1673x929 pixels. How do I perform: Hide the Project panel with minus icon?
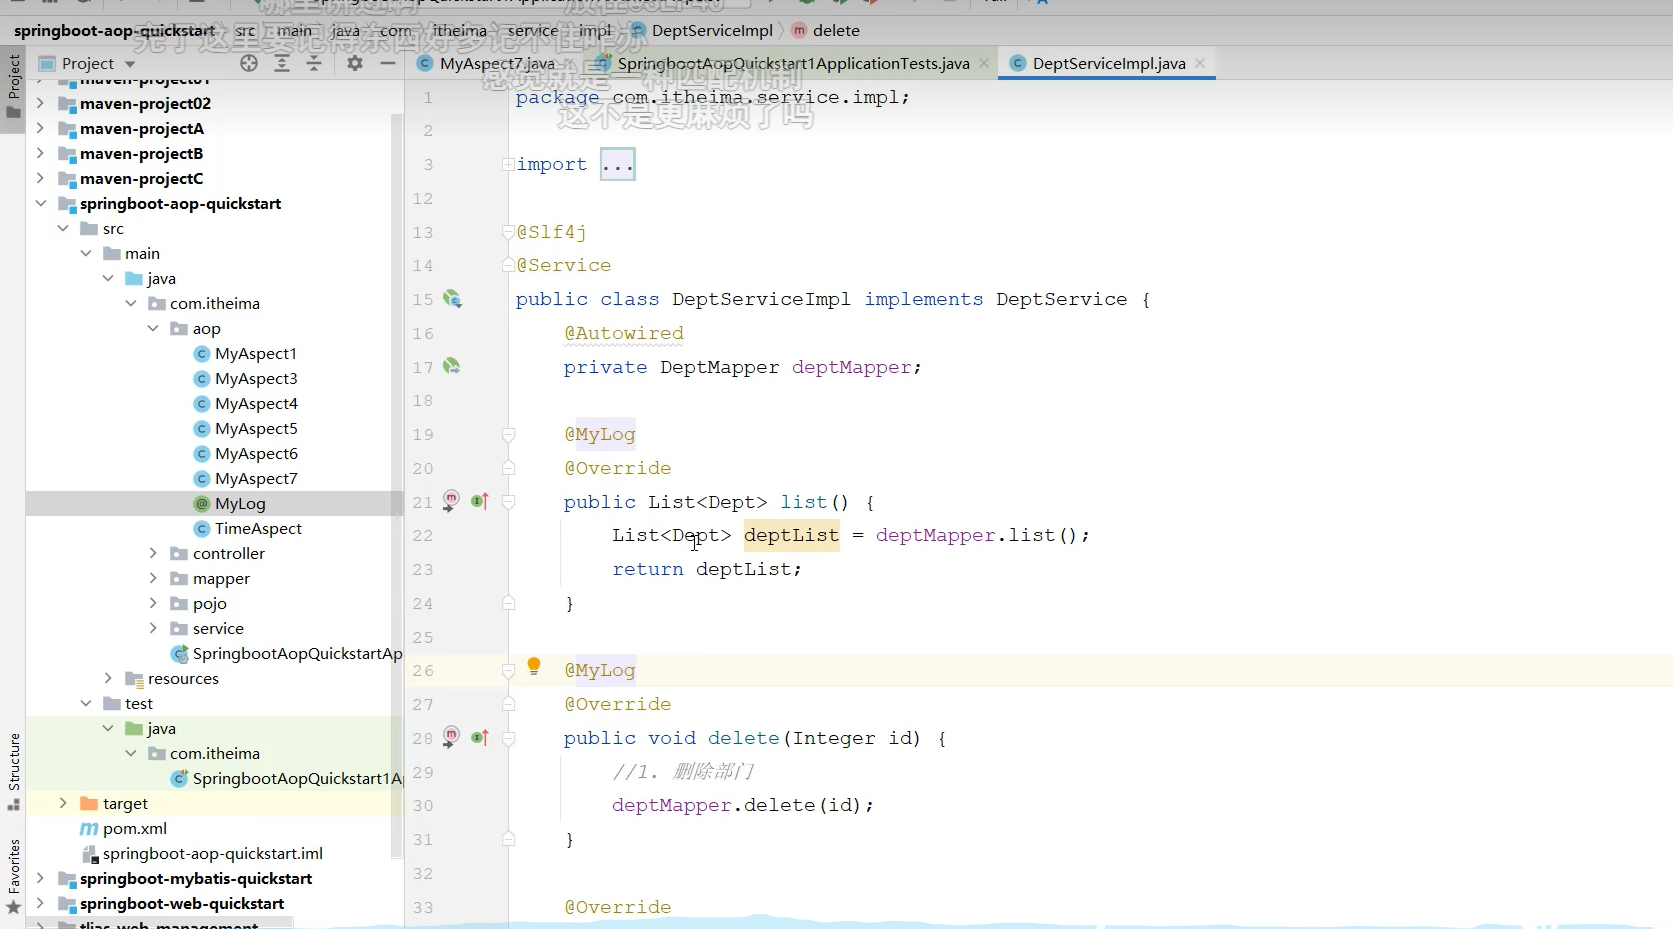click(388, 63)
